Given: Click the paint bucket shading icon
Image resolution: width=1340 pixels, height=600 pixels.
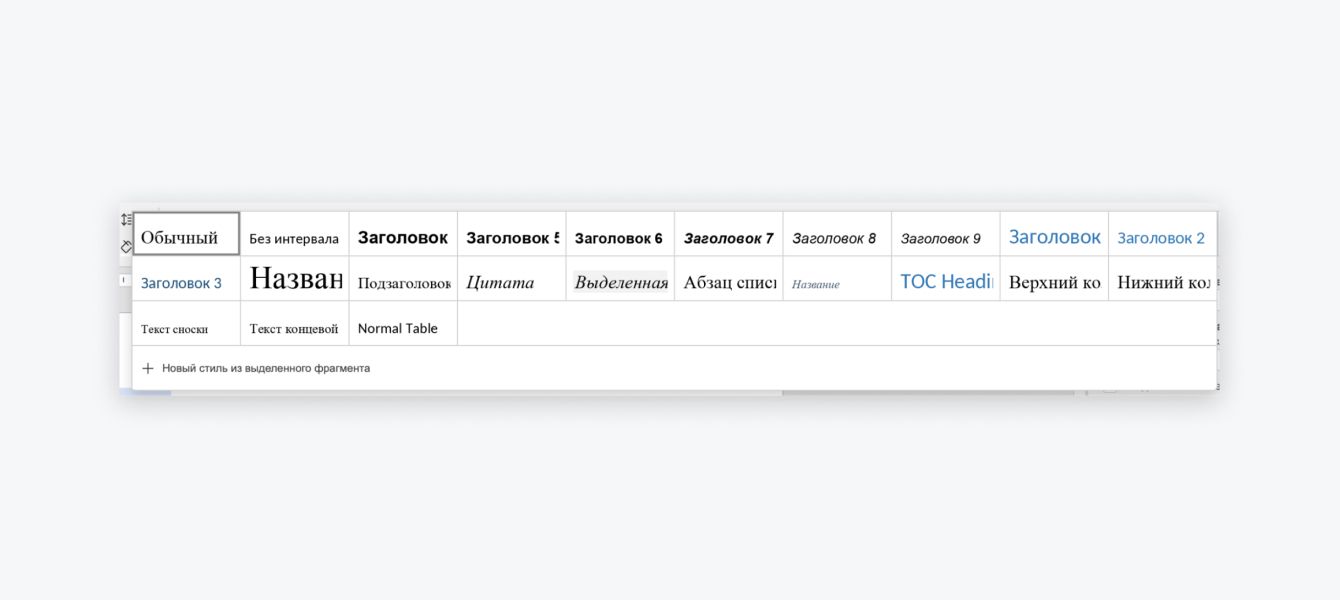Looking at the screenshot, I should click(126, 246).
